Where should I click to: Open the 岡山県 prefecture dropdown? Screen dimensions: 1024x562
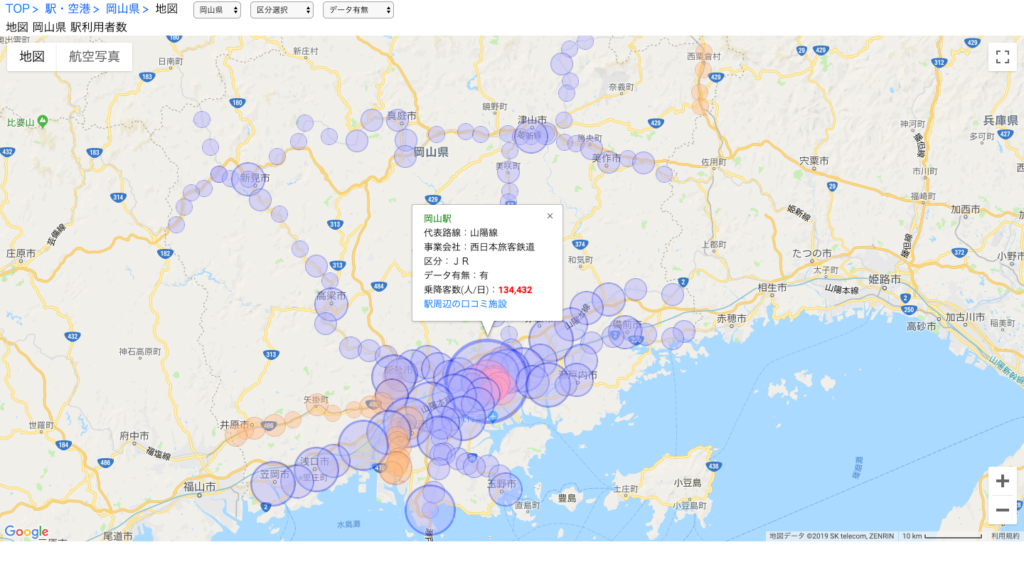(217, 10)
